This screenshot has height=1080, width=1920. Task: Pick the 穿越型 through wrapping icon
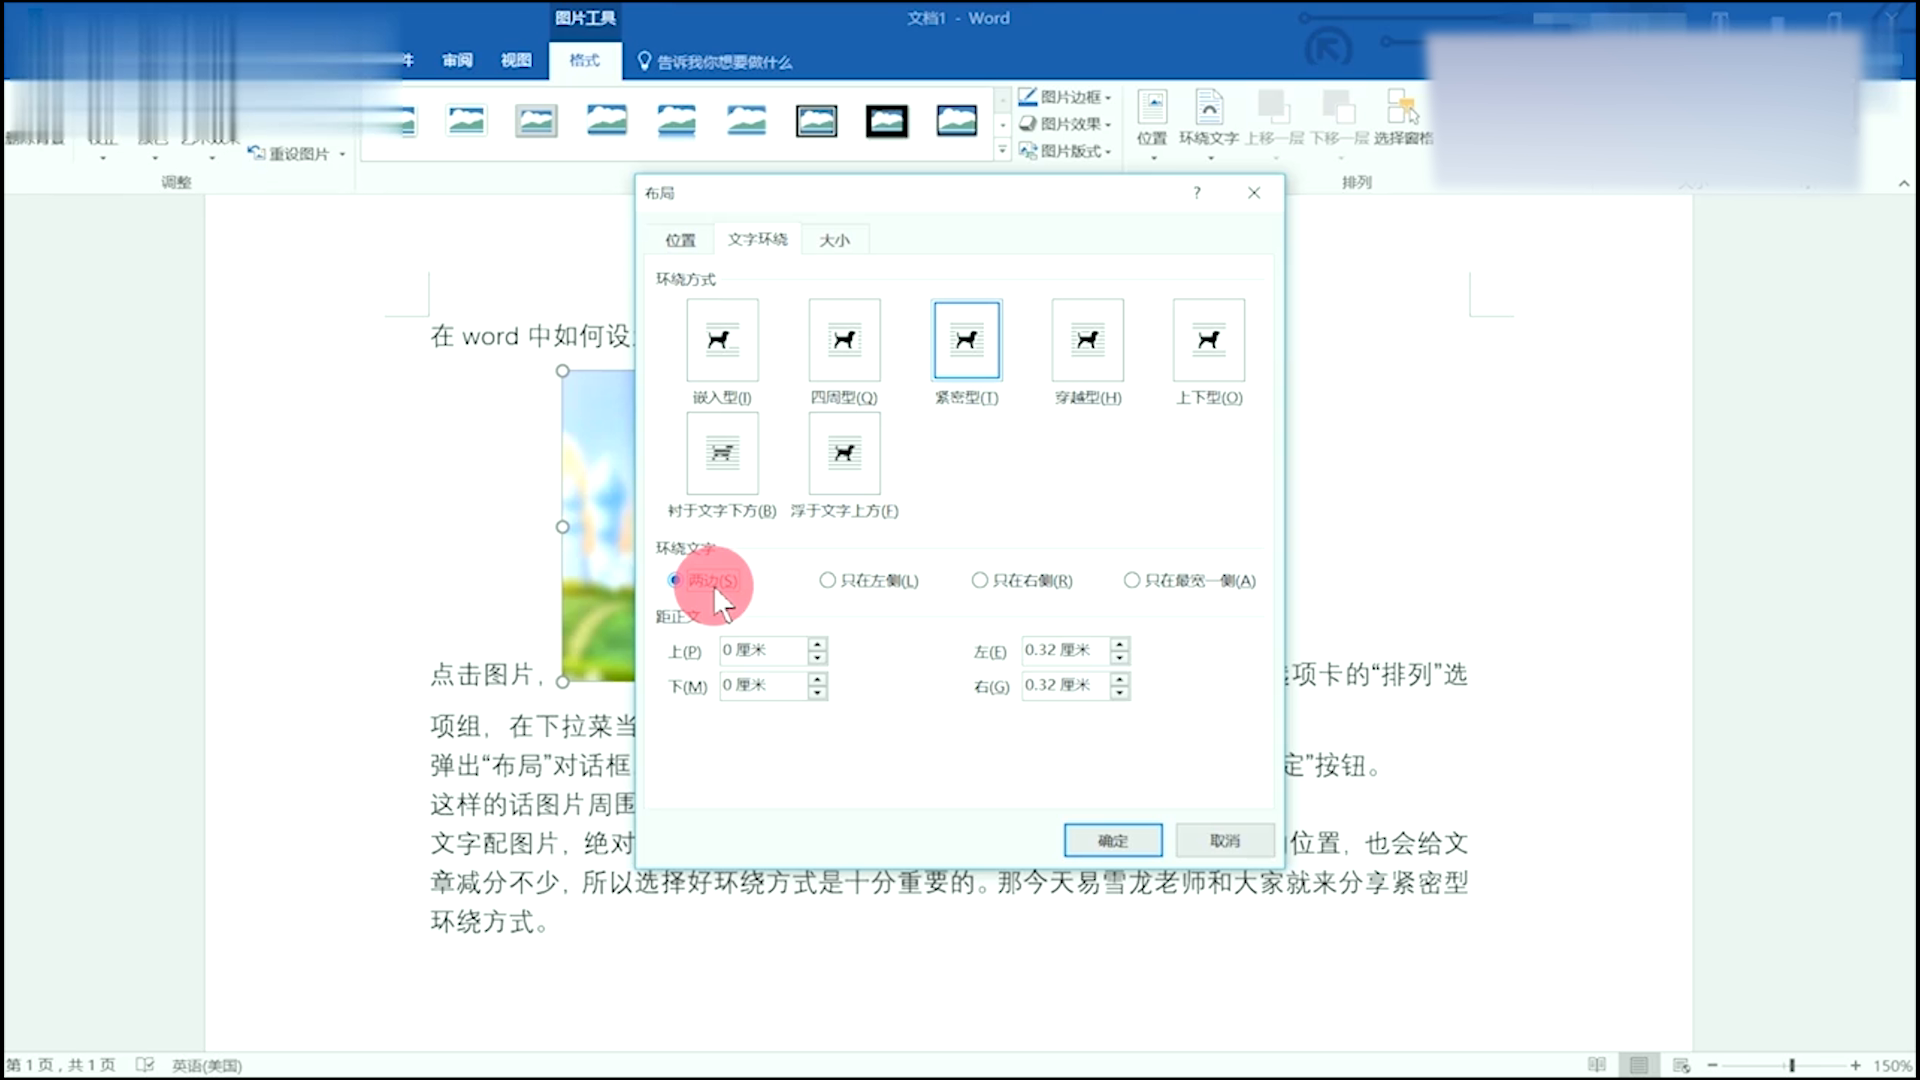coord(1087,340)
